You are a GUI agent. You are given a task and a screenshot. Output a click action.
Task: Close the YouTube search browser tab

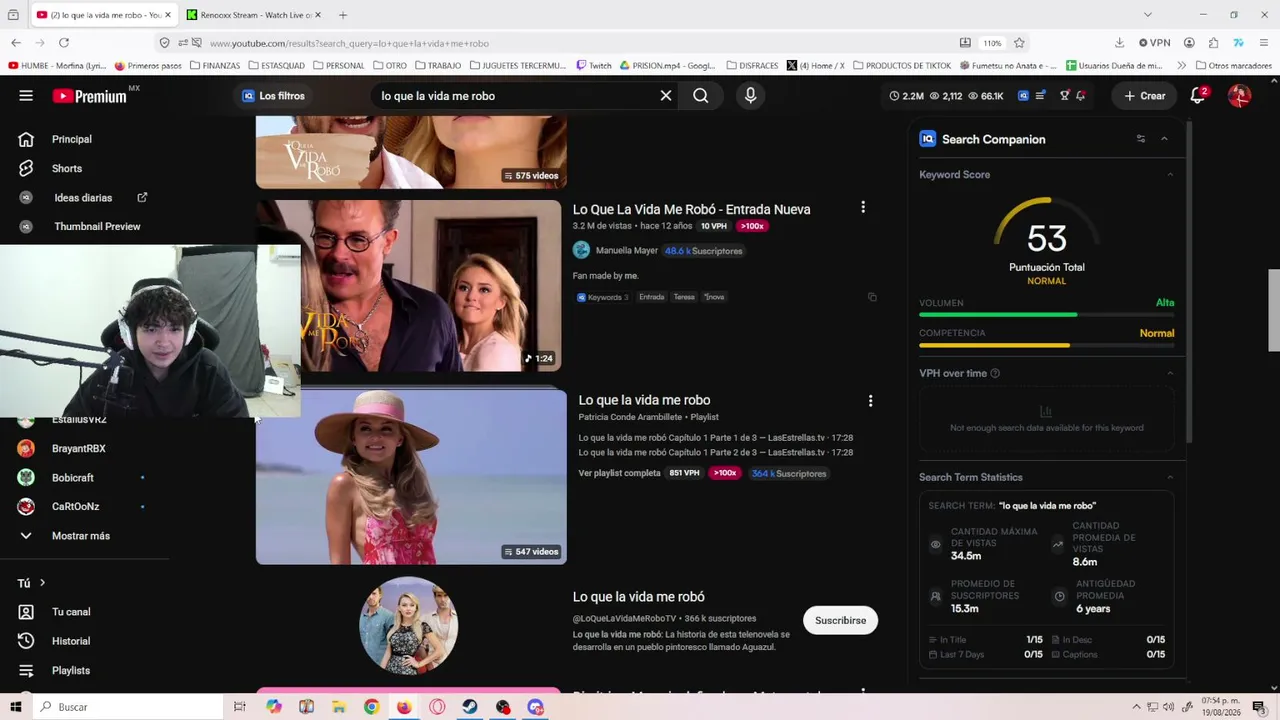pyautogui.click(x=168, y=15)
